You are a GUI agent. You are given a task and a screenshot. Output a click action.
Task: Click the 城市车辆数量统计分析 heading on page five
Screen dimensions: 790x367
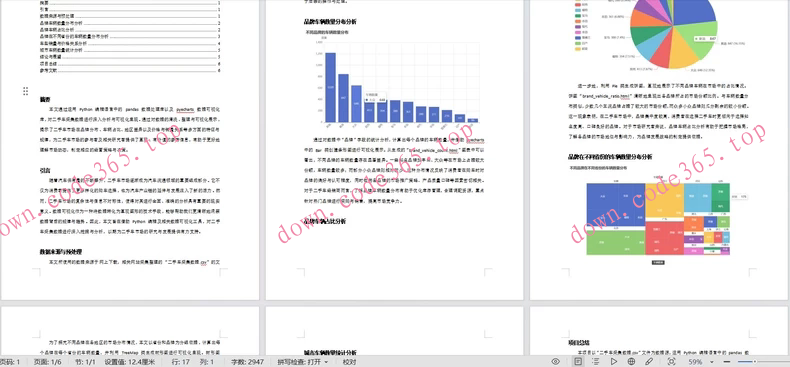330,352
